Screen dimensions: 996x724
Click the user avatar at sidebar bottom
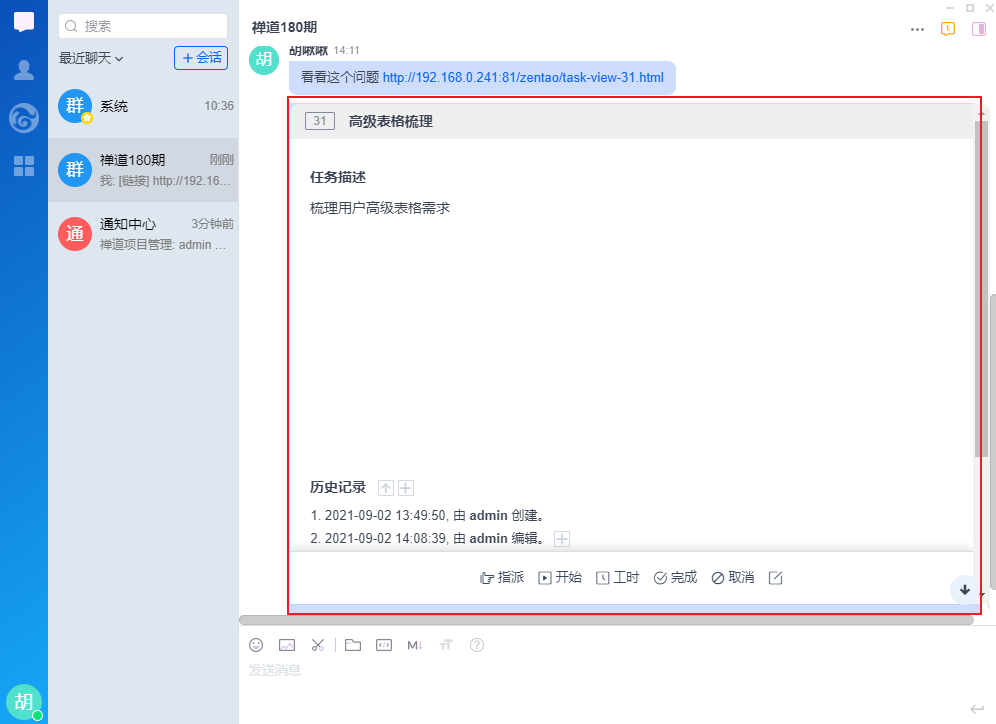pyautogui.click(x=24, y=702)
